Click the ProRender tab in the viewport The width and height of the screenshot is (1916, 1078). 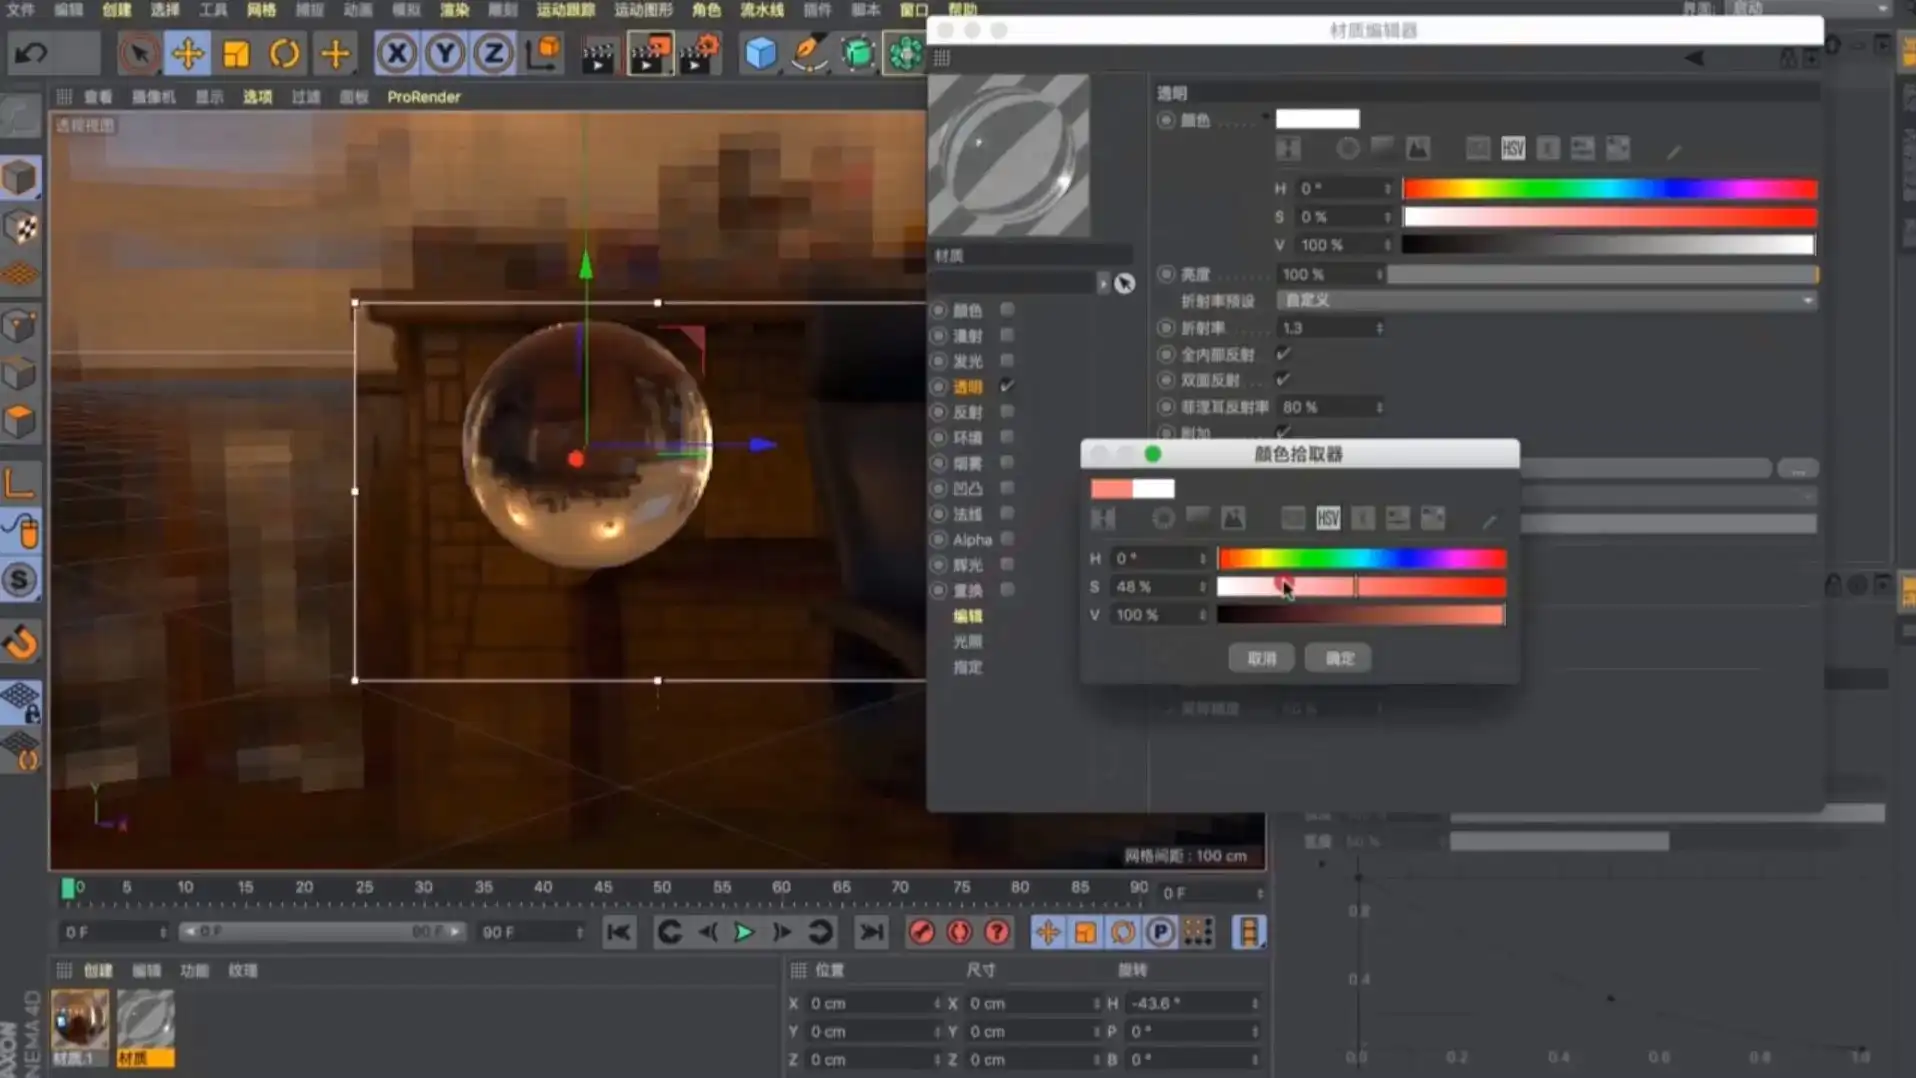(424, 97)
